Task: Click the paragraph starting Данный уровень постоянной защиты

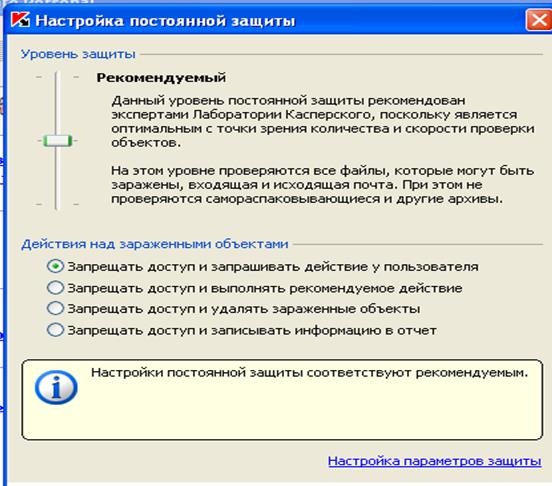Action: pos(323,121)
